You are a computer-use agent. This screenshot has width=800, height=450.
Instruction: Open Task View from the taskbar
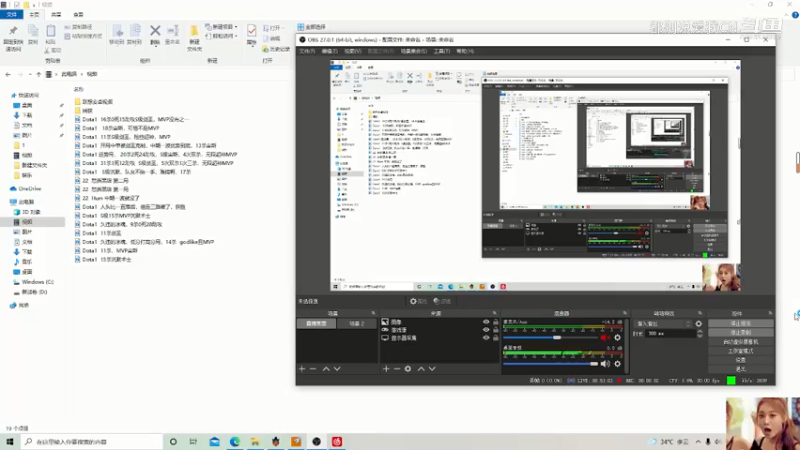[x=193, y=441]
